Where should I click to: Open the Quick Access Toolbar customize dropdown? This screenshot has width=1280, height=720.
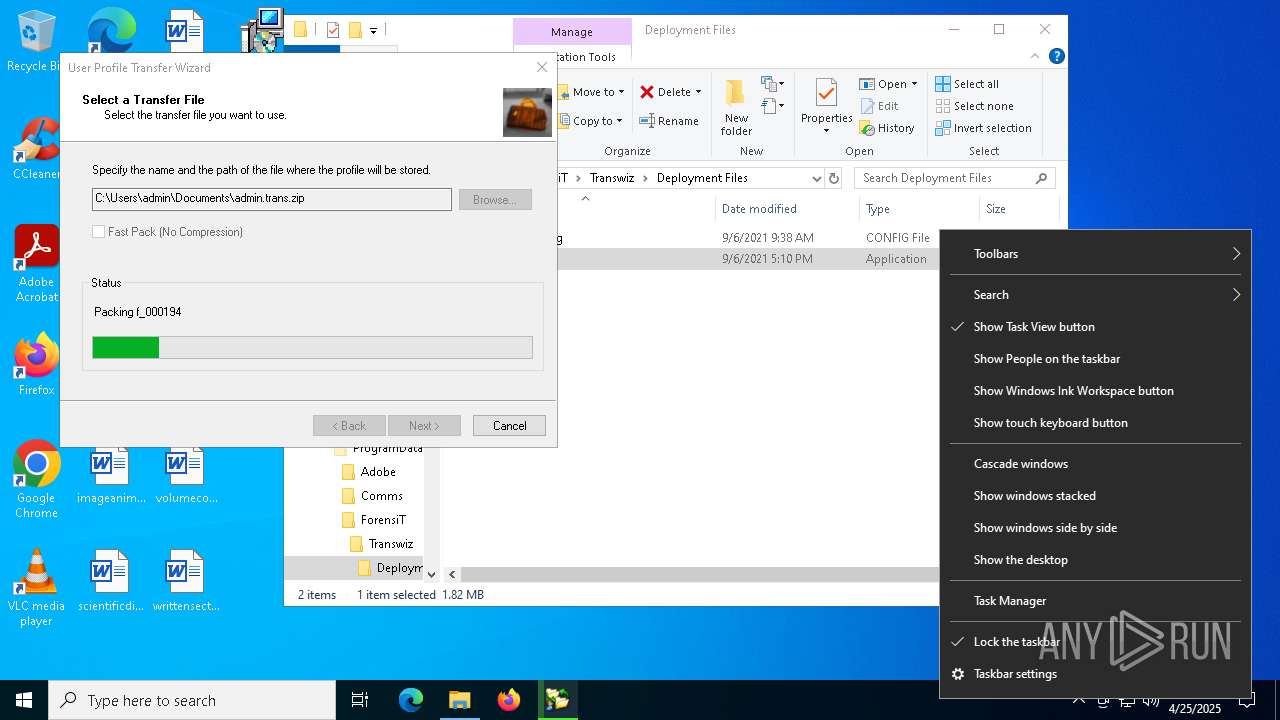373,31
